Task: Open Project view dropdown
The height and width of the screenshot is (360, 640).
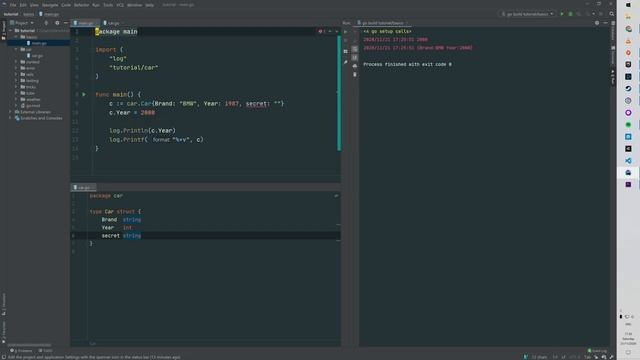Action: tap(22, 23)
